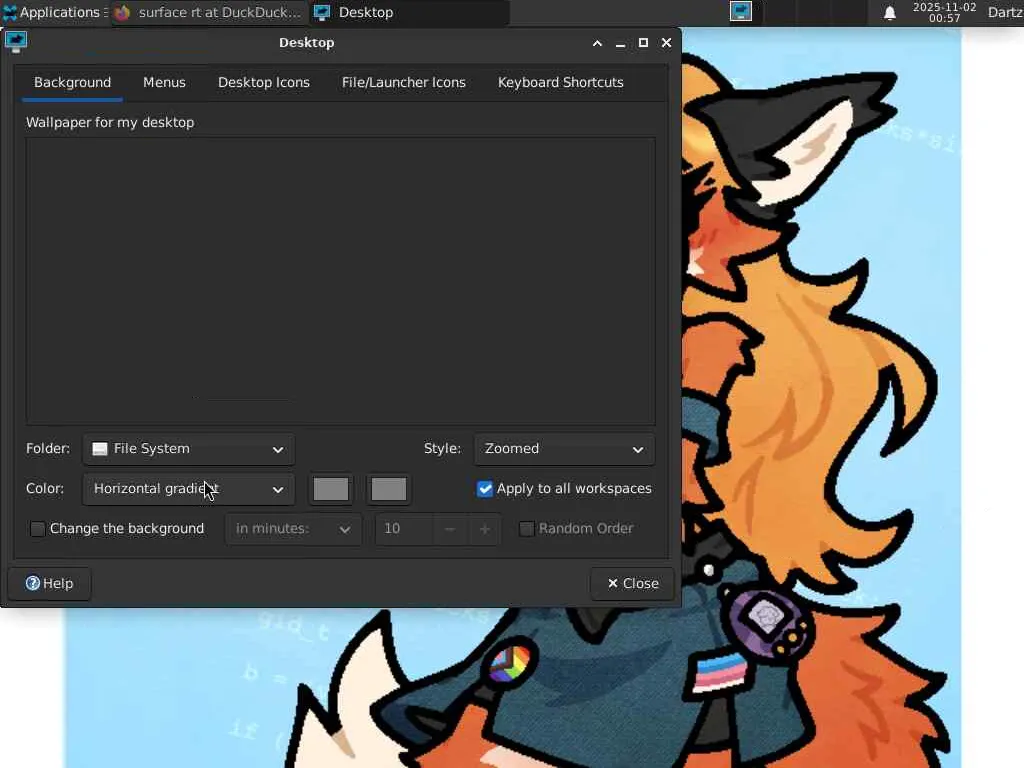Open the 'in minutes' interval dropdown

click(293, 529)
